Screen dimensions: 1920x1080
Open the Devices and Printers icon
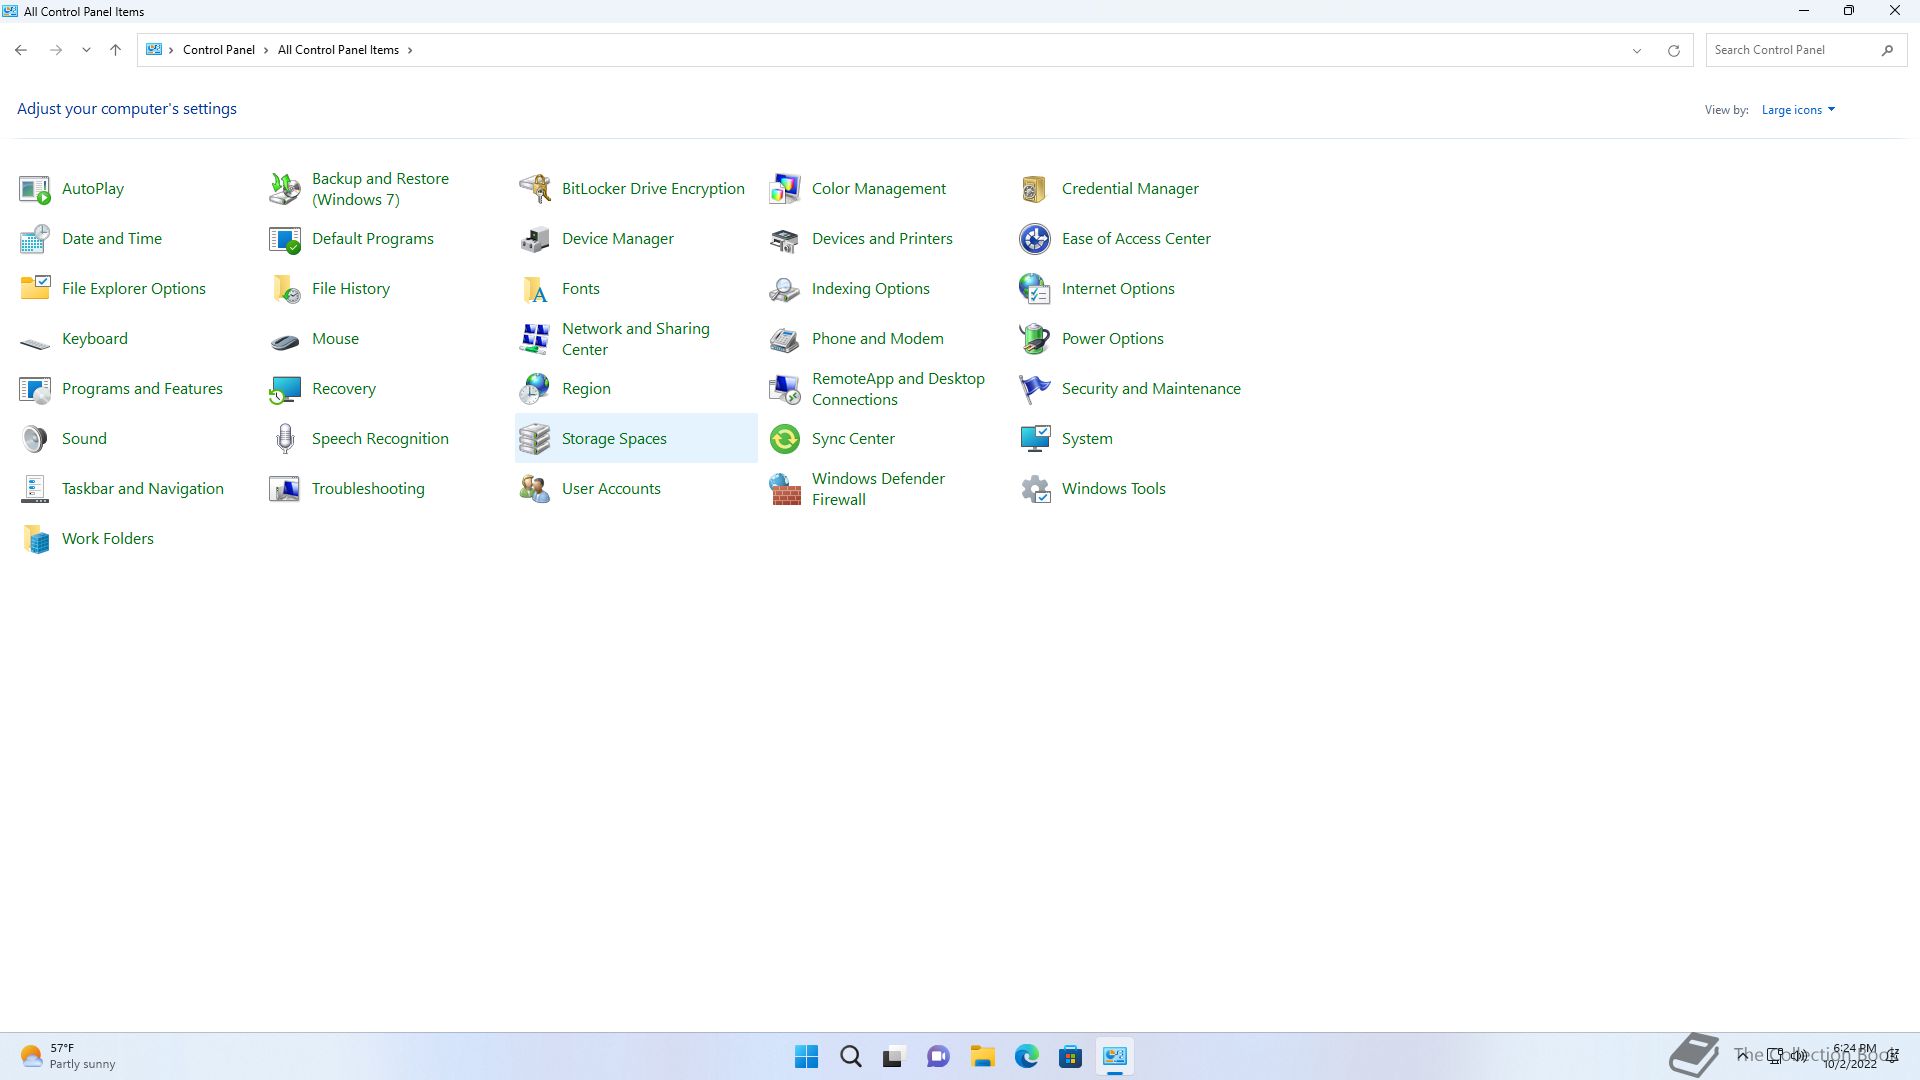click(x=785, y=239)
